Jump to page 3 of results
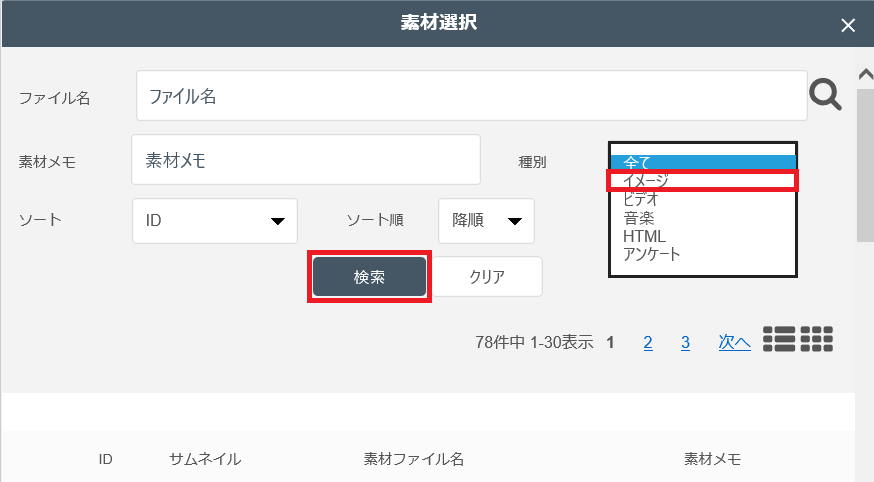The image size is (874, 482). click(x=685, y=343)
